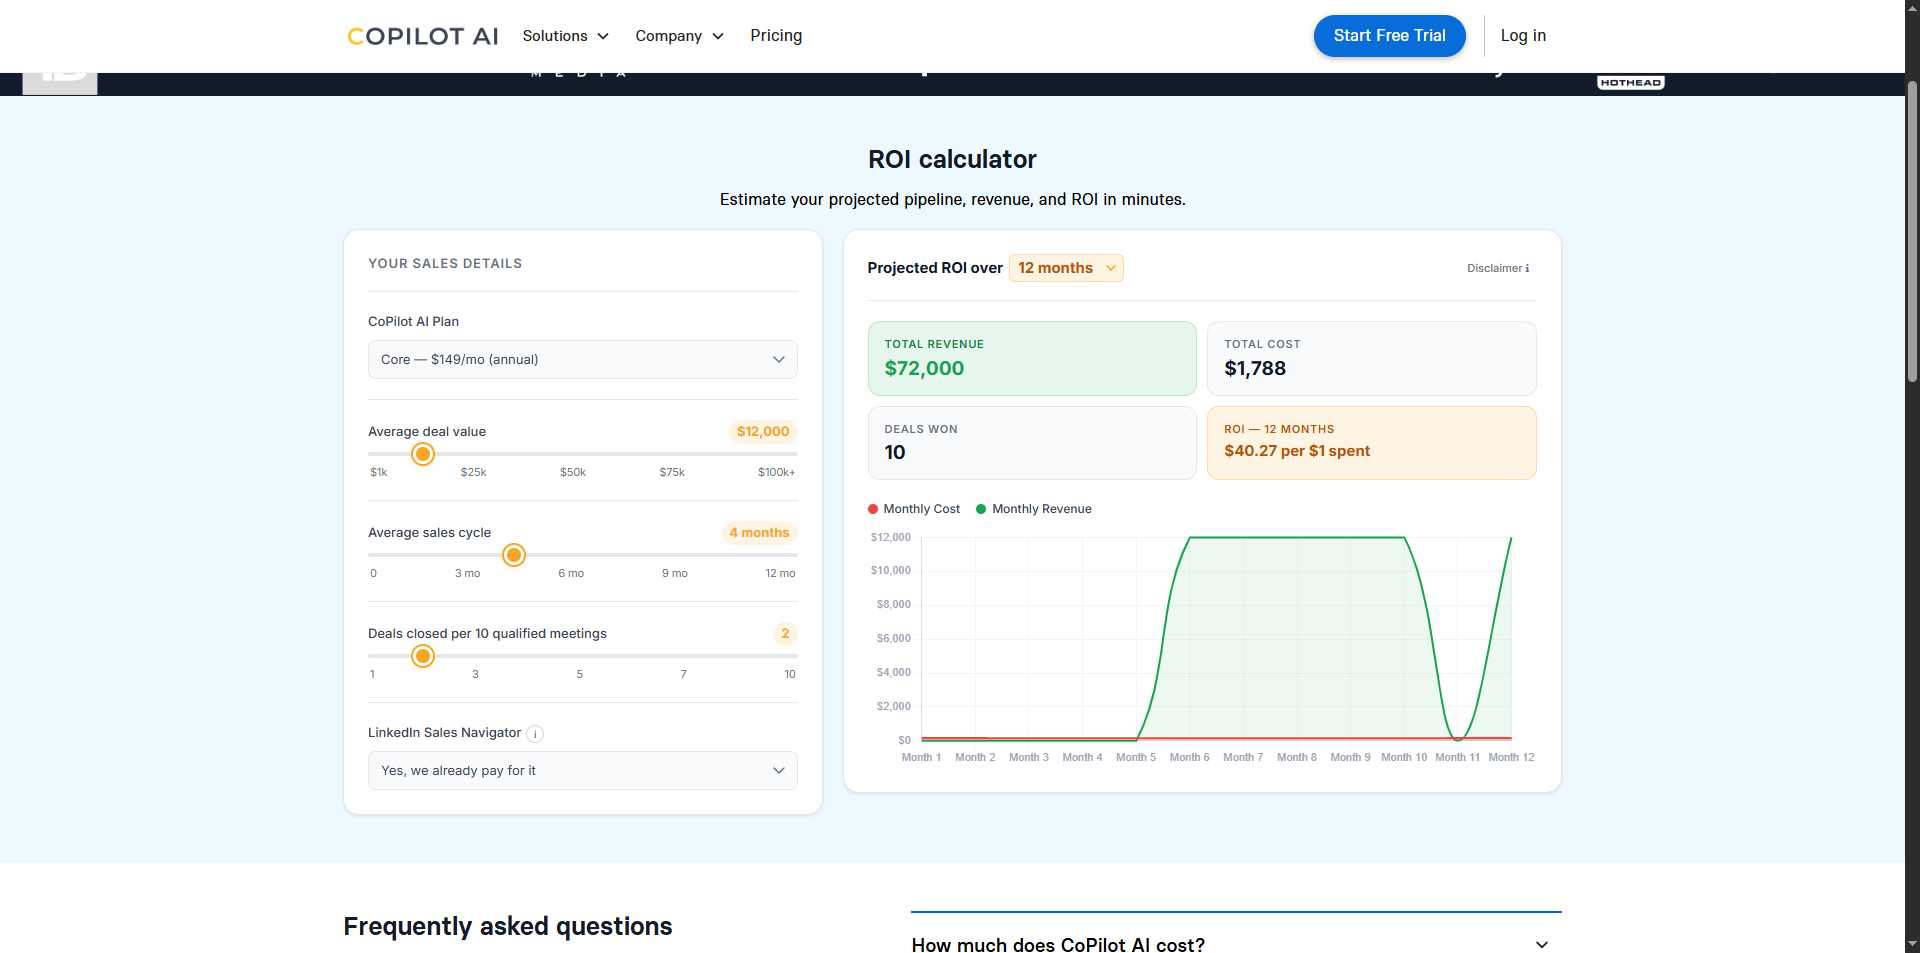Click the Total Revenue $72,000 card
1920x953 pixels.
coord(1032,358)
